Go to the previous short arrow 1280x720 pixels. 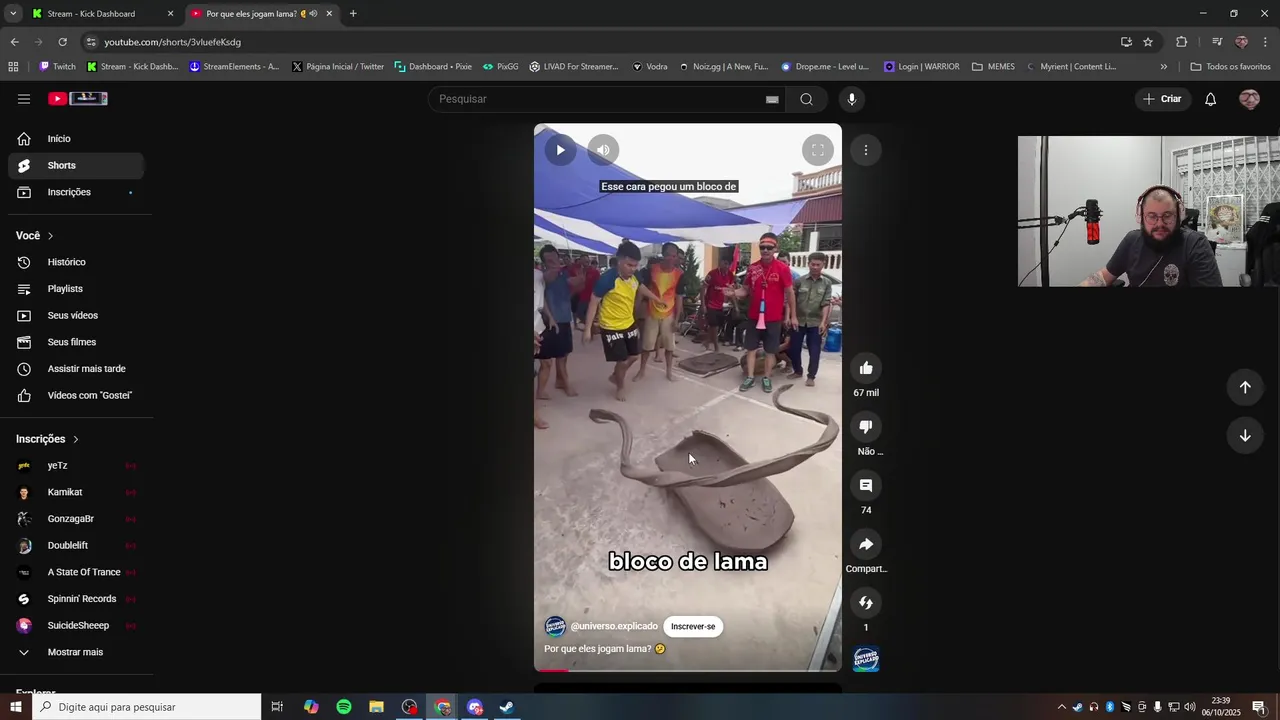point(1245,387)
